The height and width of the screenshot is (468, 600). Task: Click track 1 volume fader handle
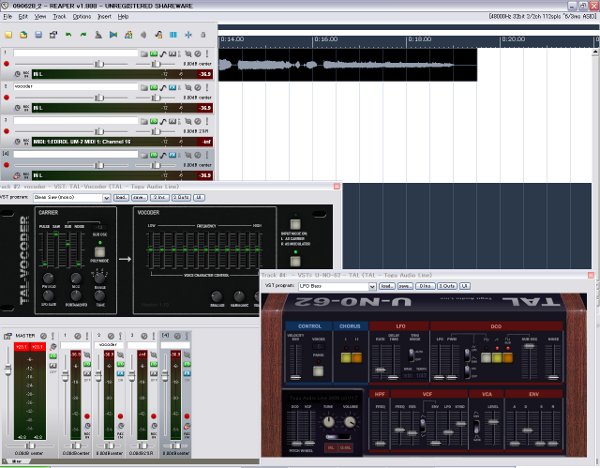tap(99, 64)
